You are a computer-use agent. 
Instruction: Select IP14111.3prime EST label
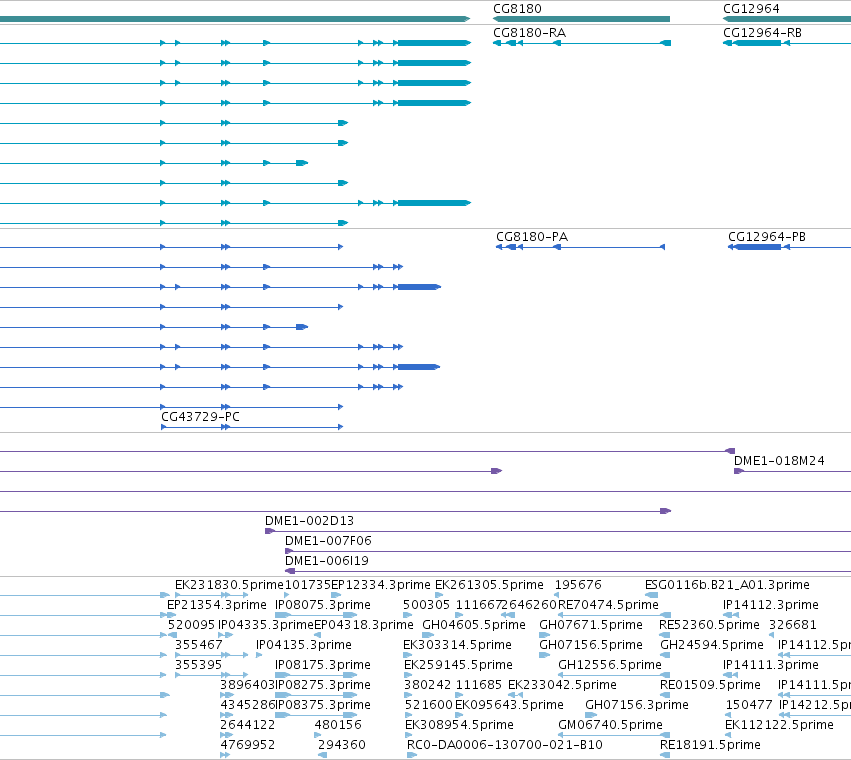pyautogui.click(x=771, y=665)
